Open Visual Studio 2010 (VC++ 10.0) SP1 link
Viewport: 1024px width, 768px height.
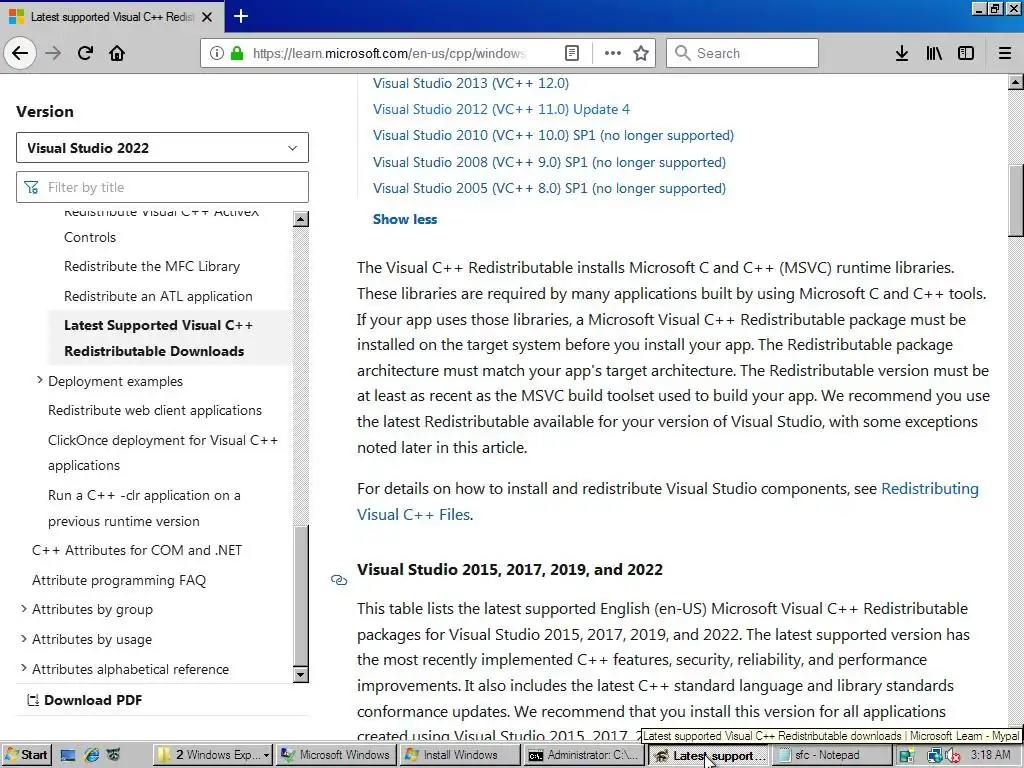click(553, 136)
